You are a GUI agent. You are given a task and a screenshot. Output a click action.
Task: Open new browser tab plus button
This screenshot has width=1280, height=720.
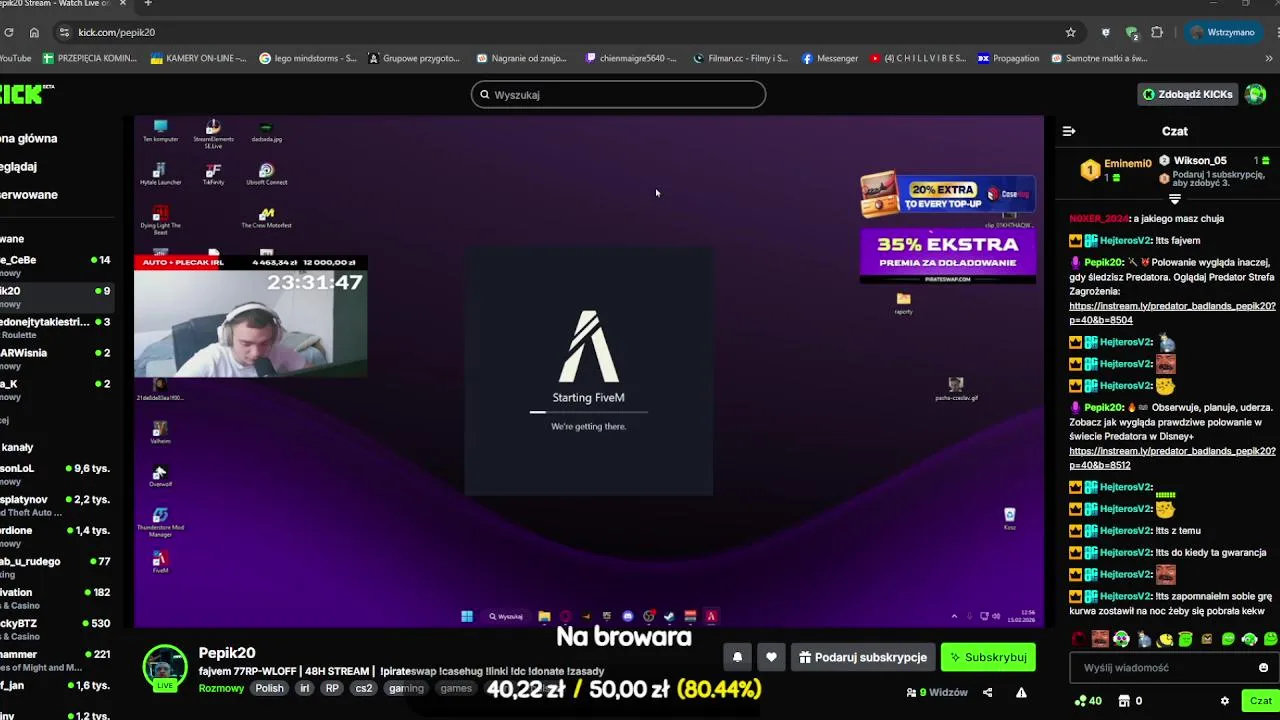point(147,4)
